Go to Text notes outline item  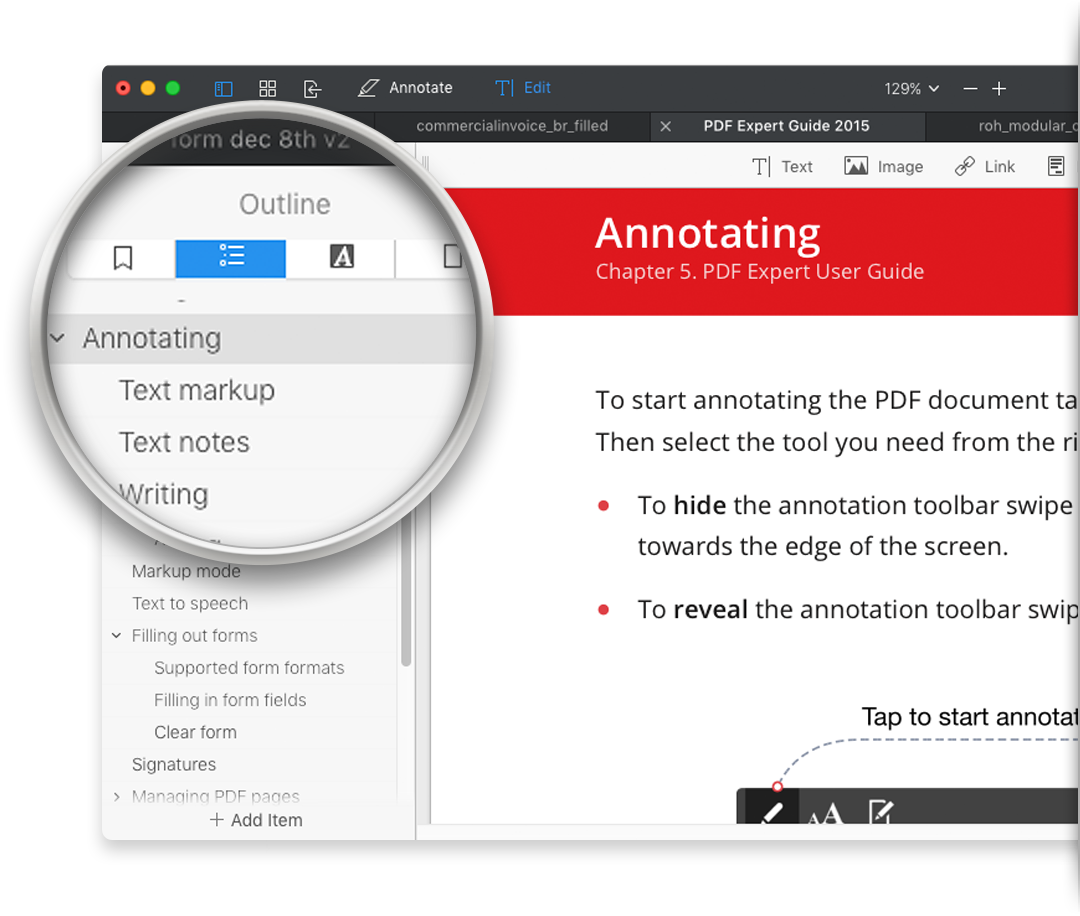(185, 442)
